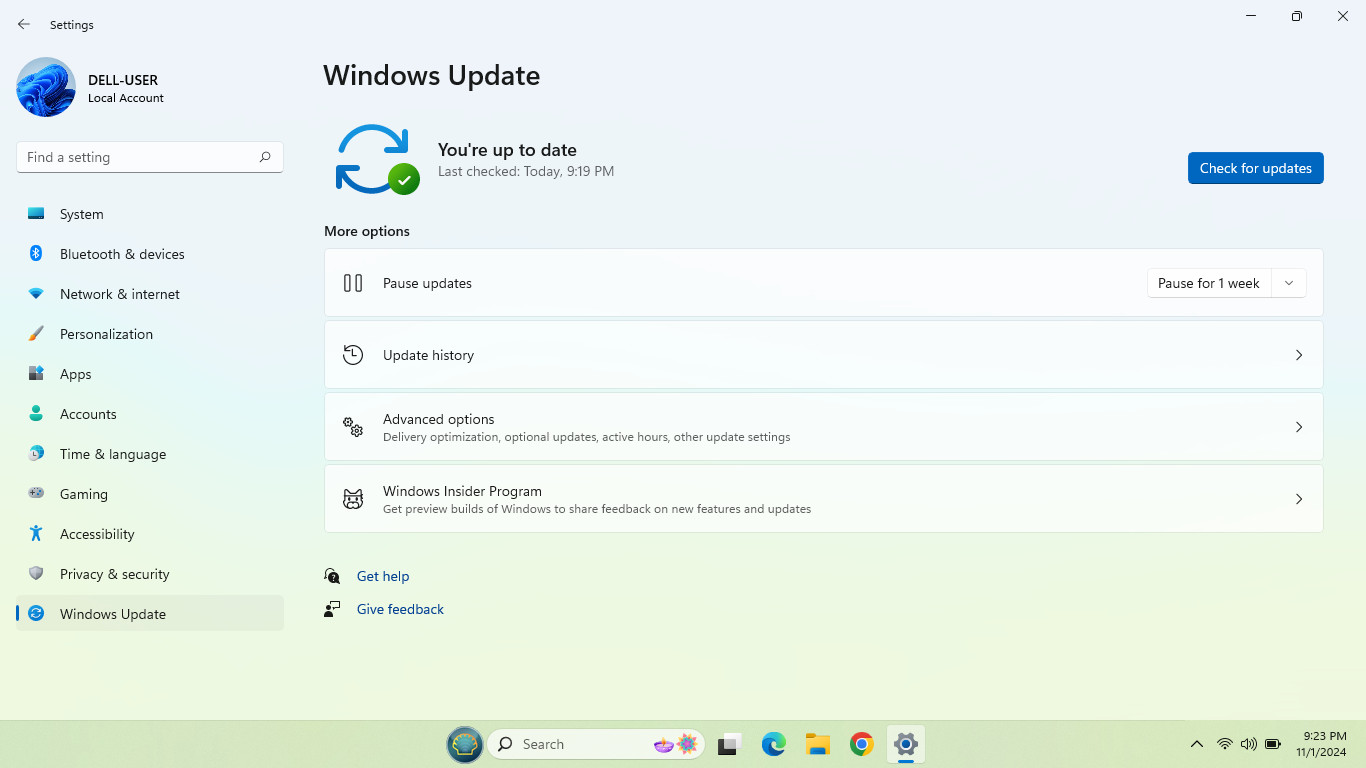
Task: Open the clock and date in the taskbar
Action: [1321, 744]
